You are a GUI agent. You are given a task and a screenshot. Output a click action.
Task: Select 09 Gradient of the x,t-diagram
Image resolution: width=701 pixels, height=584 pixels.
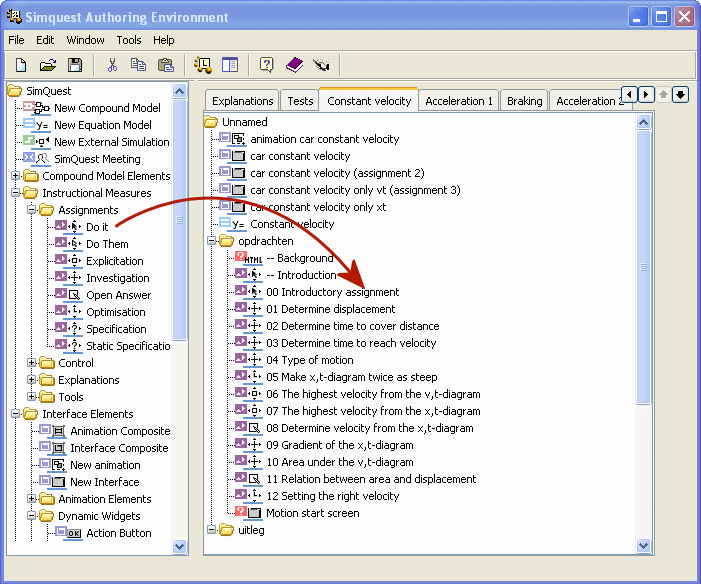[340, 445]
